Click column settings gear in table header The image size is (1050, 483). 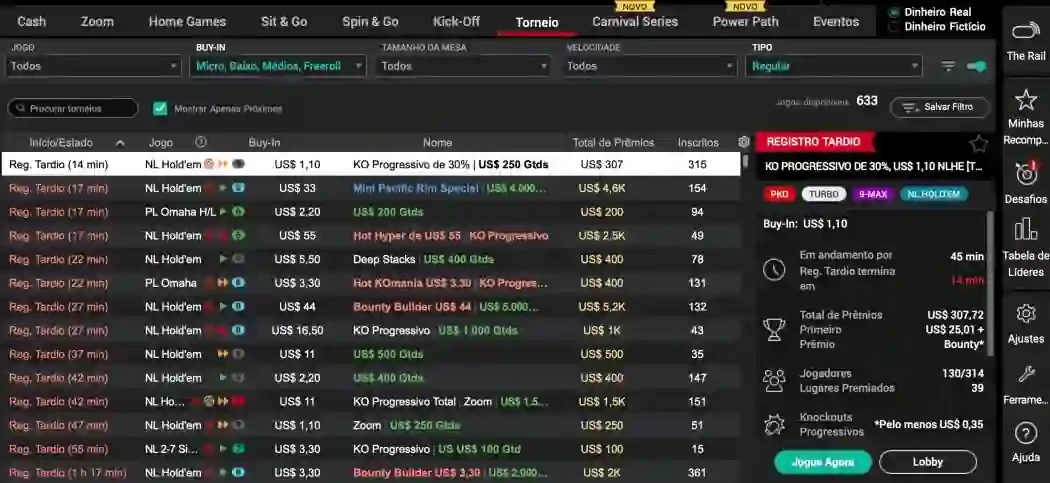tap(743, 142)
